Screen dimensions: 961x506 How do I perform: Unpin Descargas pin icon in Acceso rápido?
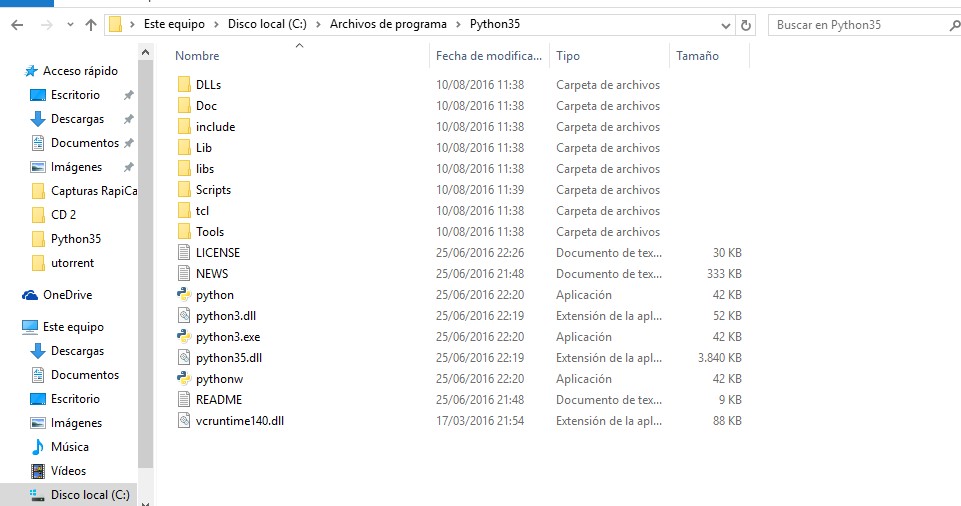(x=129, y=119)
